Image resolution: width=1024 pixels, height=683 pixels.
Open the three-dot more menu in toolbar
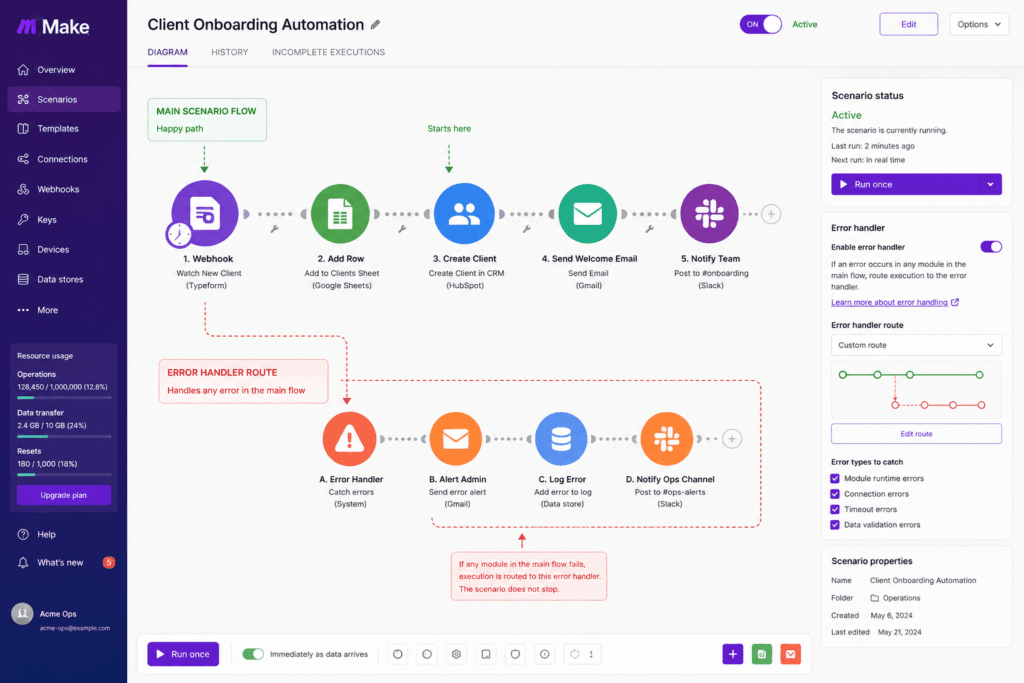[x=591, y=654]
